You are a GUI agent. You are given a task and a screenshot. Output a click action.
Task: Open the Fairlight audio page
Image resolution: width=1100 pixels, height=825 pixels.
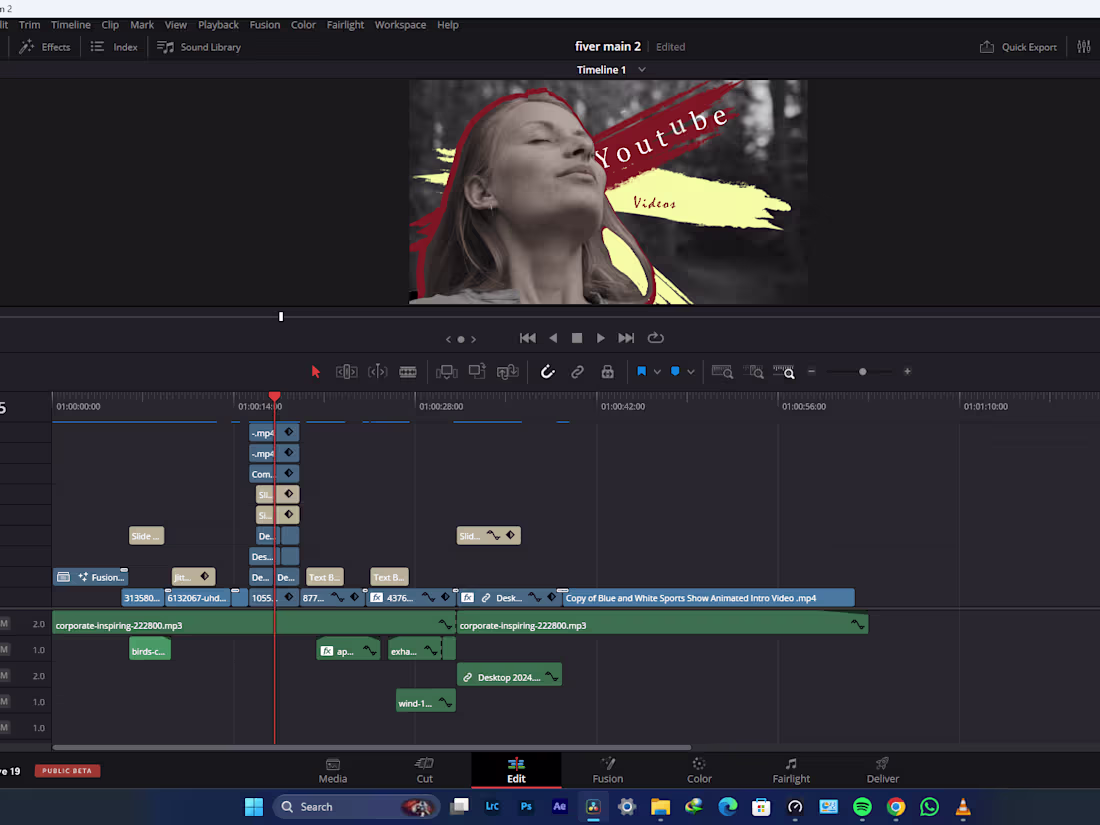click(x=791, y=770)
